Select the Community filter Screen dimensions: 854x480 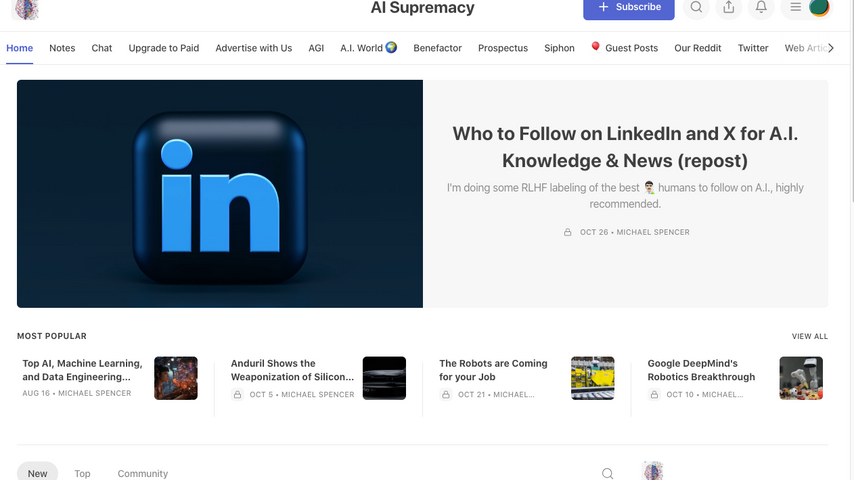point(143,473)
